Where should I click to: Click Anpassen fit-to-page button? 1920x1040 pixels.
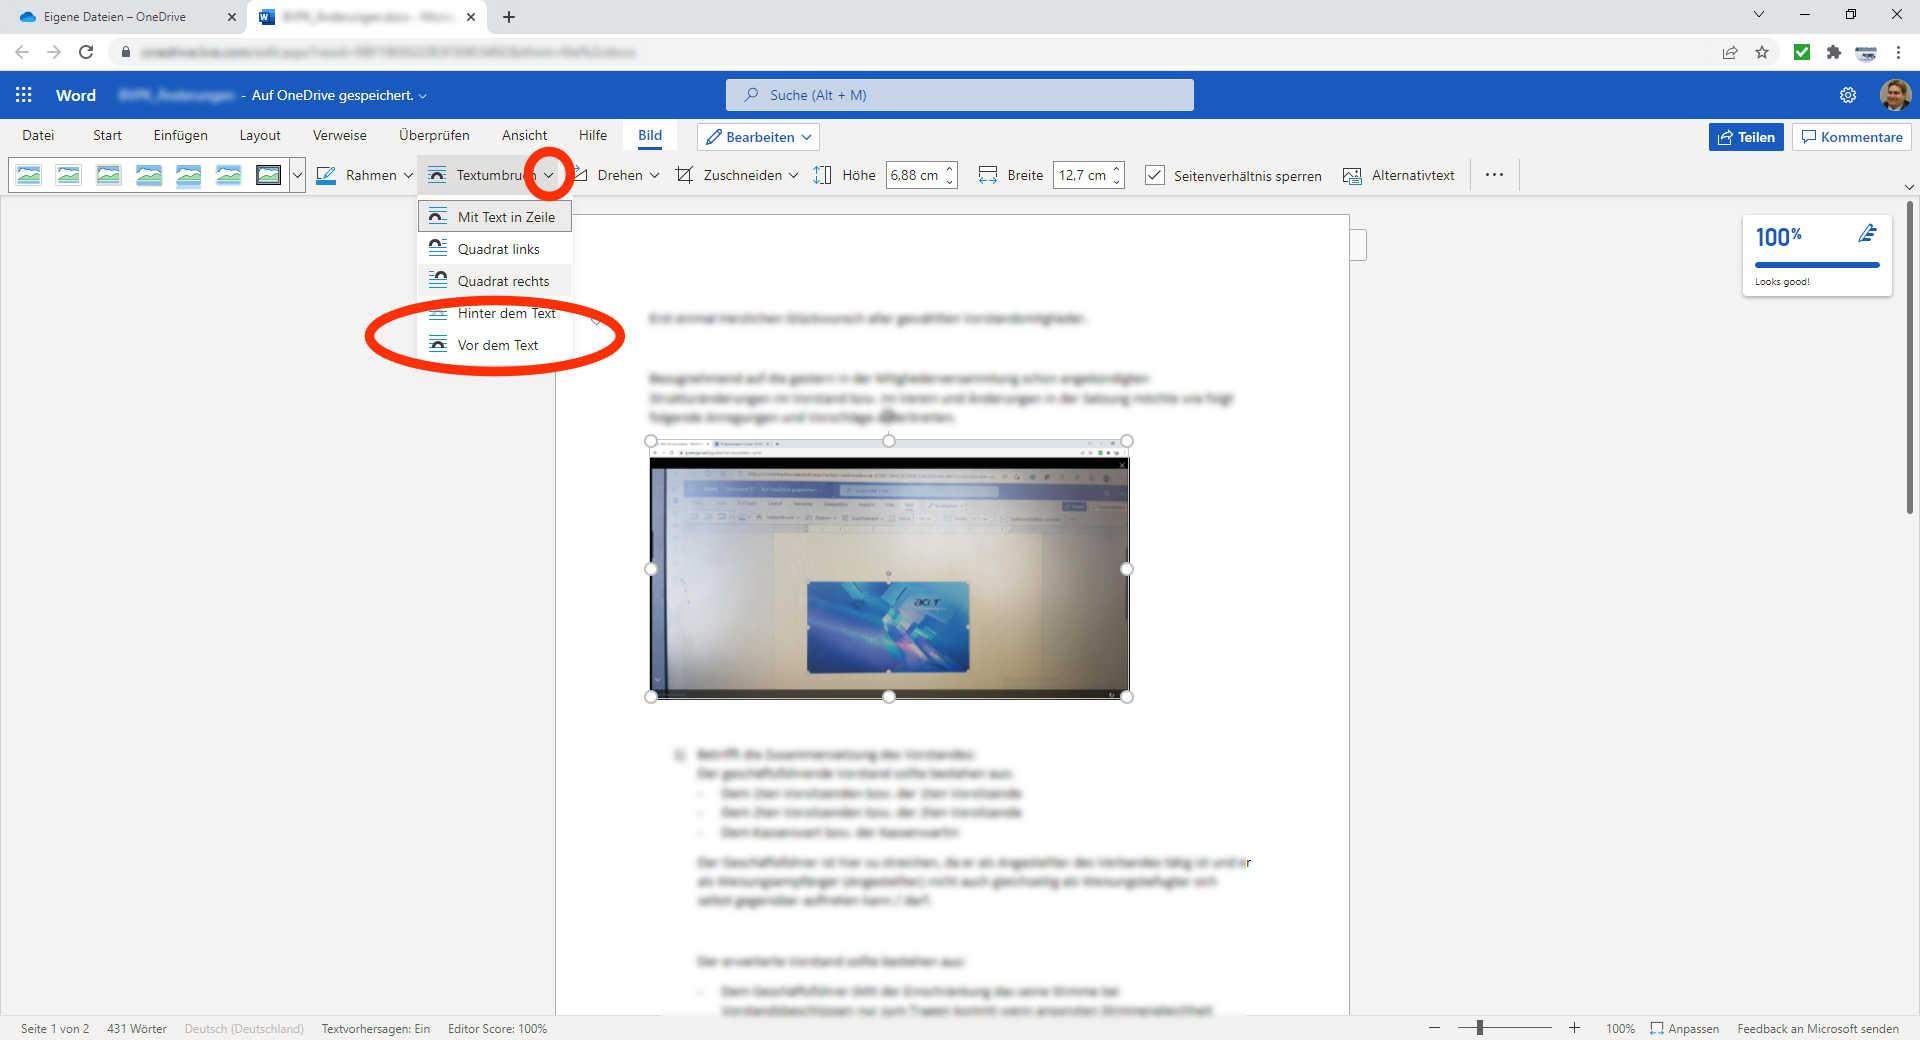point(1685,1028)
